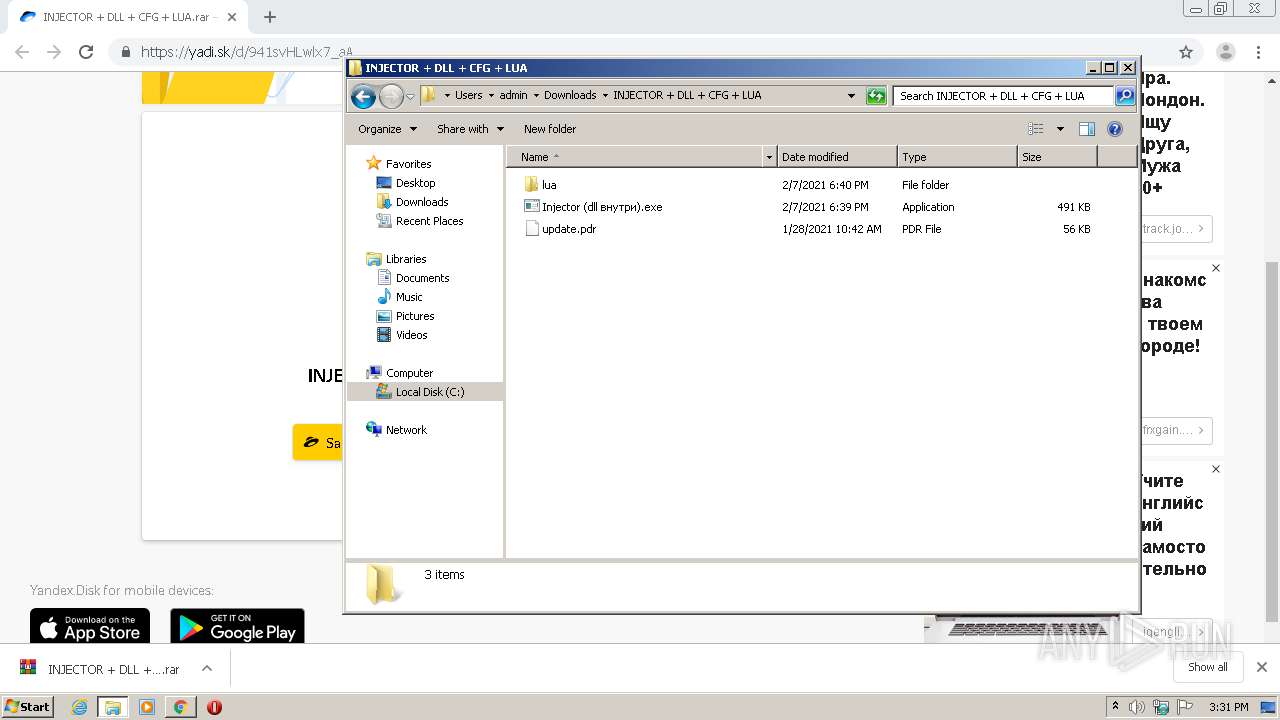
Task: Click the taskbar clock 3:31 PM
Action: point(1229,707)
